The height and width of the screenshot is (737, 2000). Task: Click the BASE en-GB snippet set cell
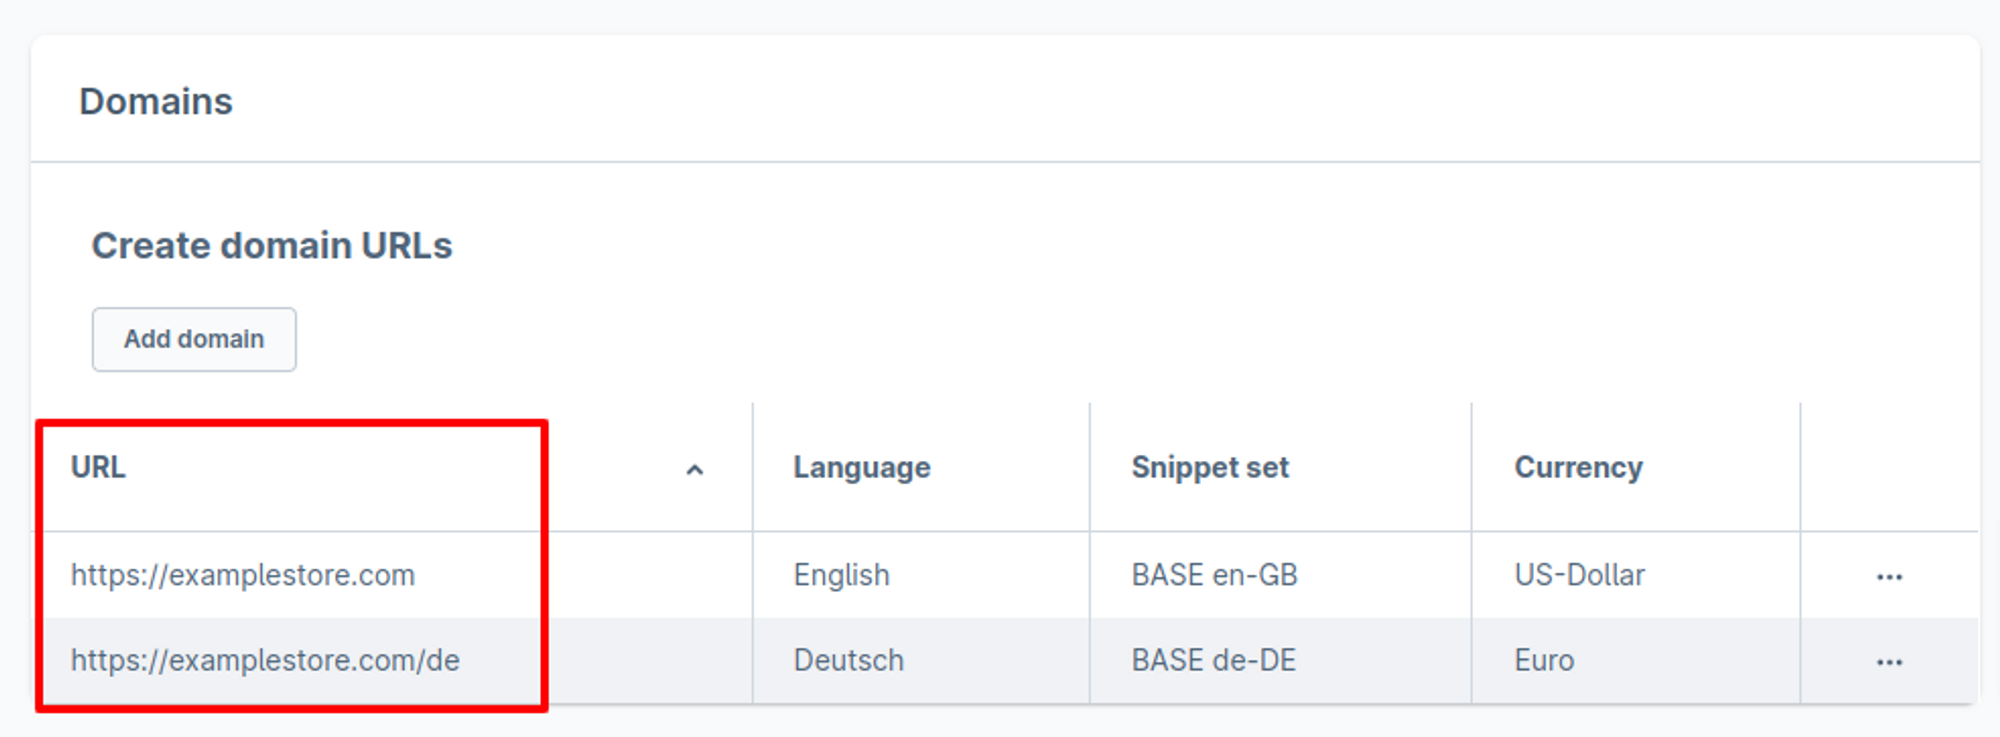point(1214,575)
